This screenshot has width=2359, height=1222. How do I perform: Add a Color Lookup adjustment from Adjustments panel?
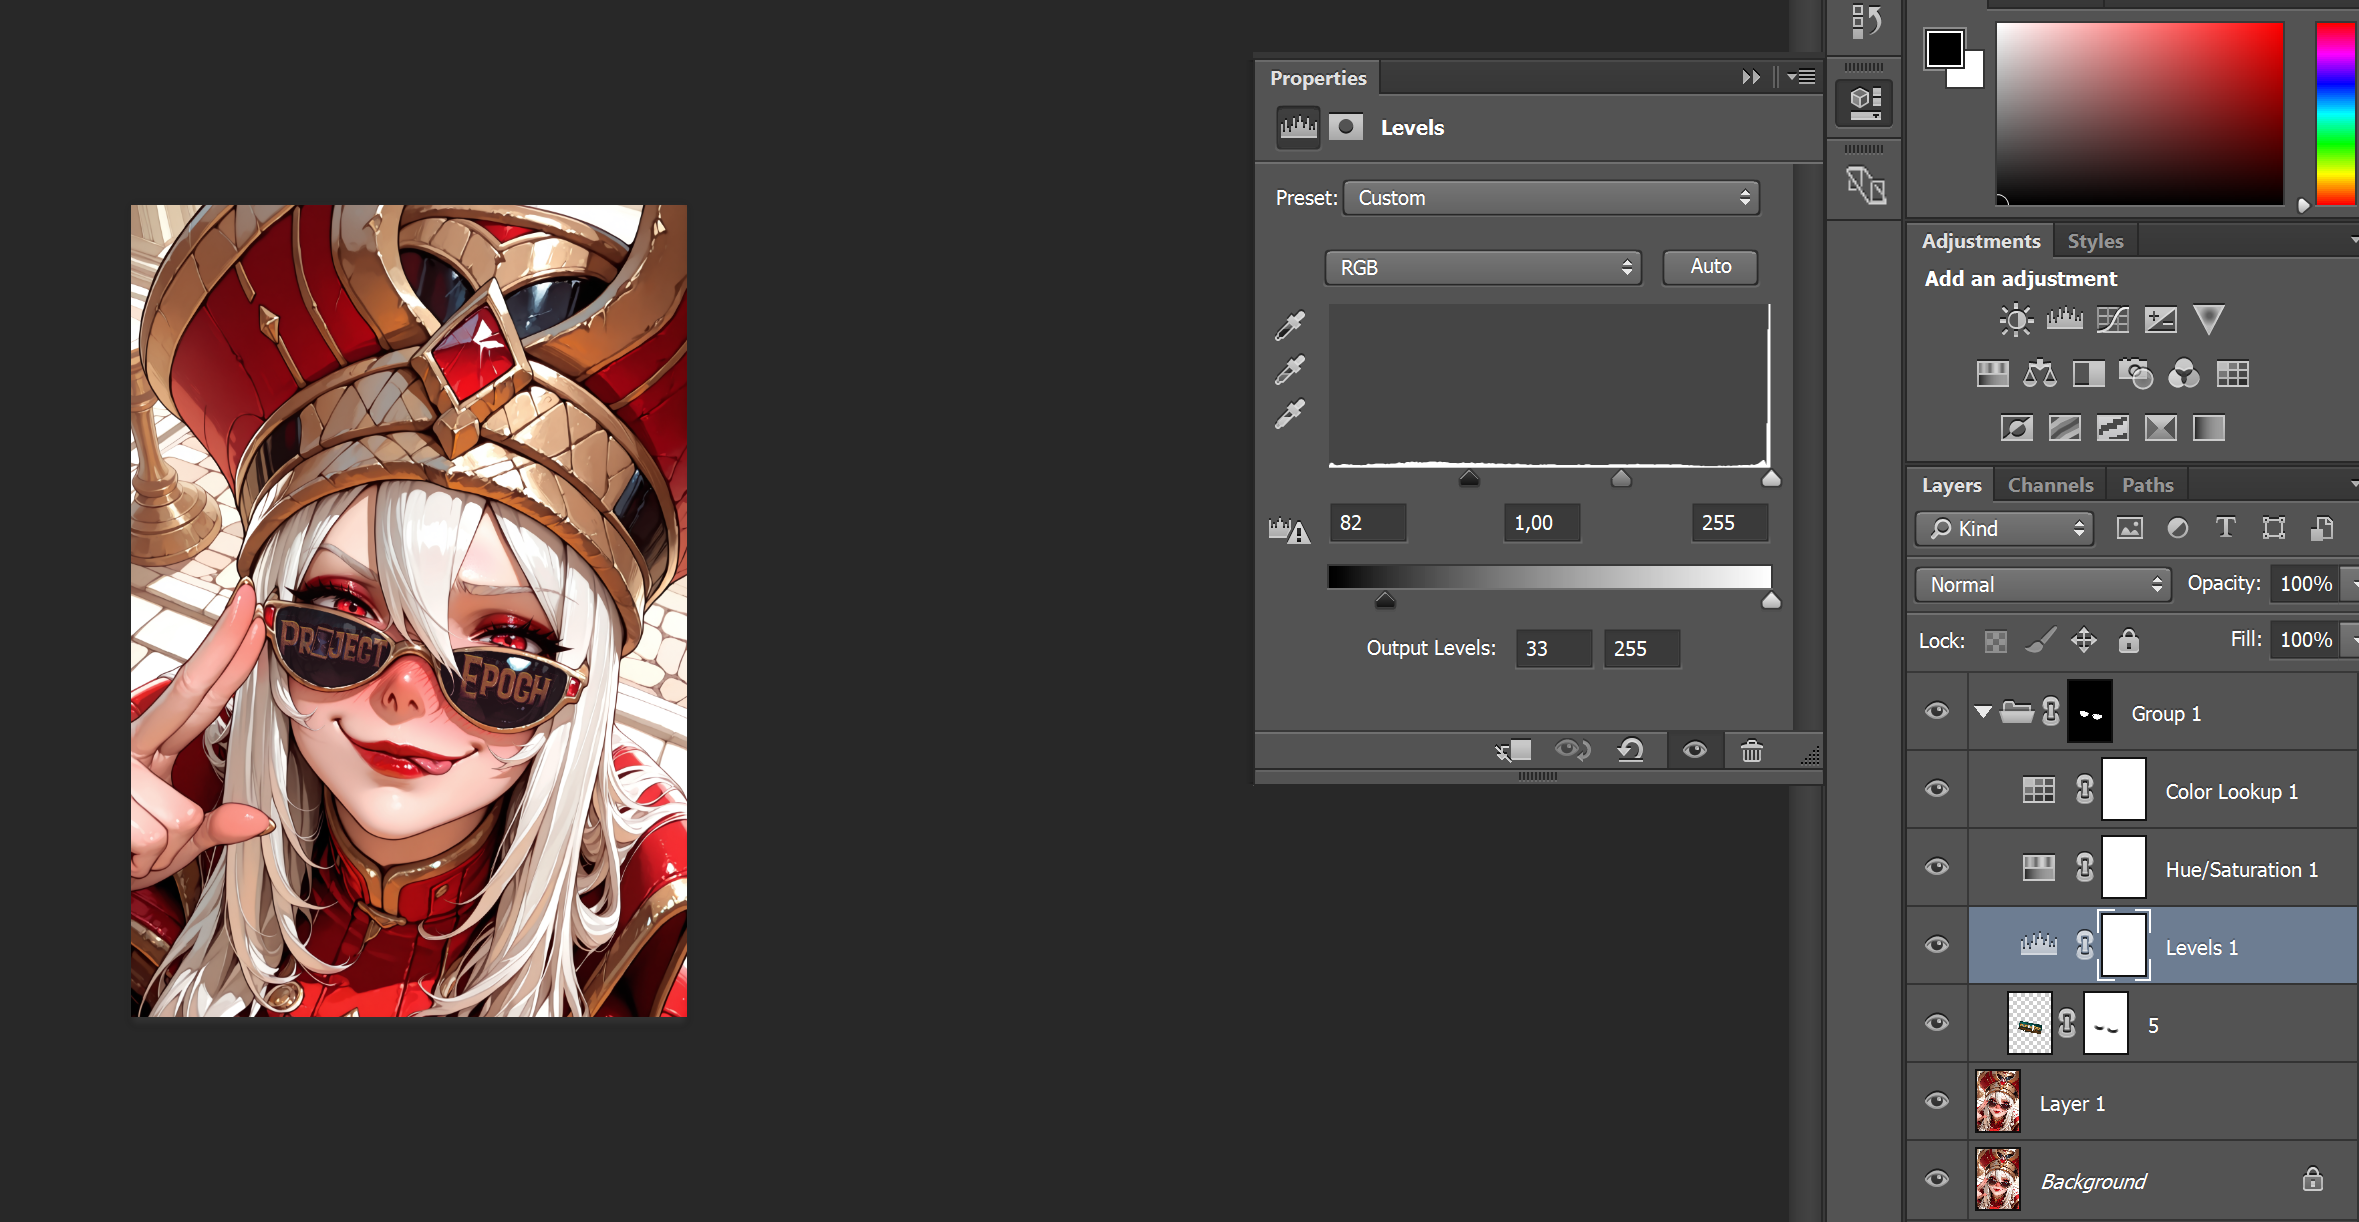coord(2232,374)
